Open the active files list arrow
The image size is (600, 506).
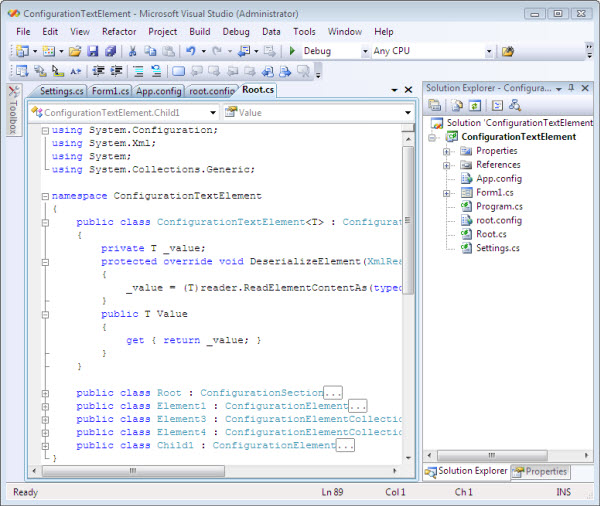point(394,90)
